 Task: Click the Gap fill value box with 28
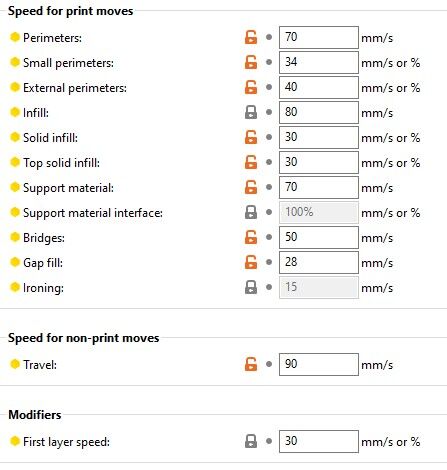pyautogui.click(x=319, y=262)
